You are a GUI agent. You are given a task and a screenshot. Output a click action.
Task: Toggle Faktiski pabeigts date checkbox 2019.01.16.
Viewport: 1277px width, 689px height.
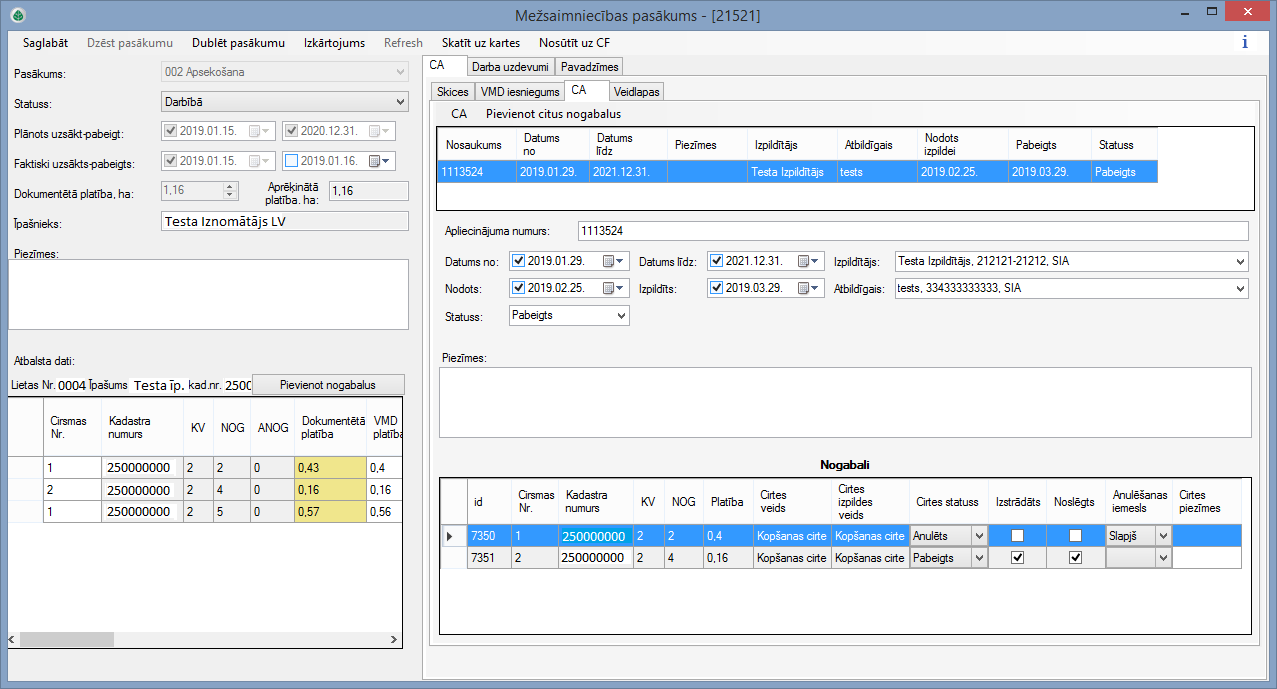(291, 161)
